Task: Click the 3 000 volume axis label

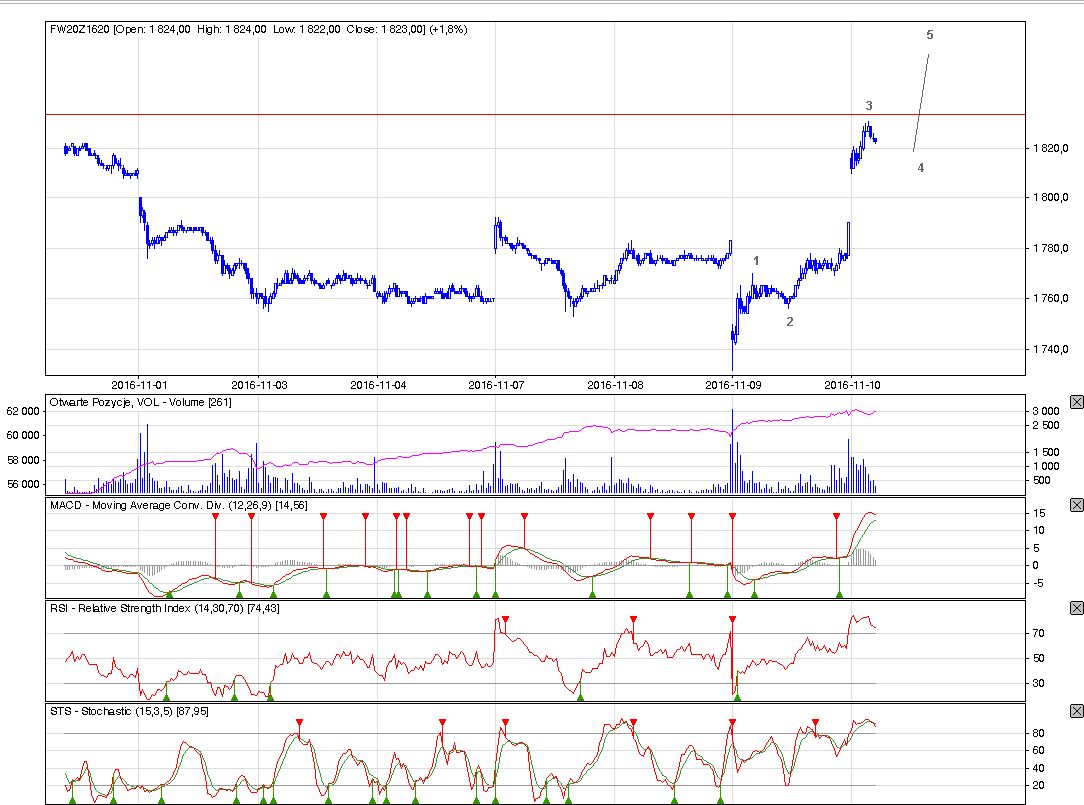Action: tap(1046, 411)
